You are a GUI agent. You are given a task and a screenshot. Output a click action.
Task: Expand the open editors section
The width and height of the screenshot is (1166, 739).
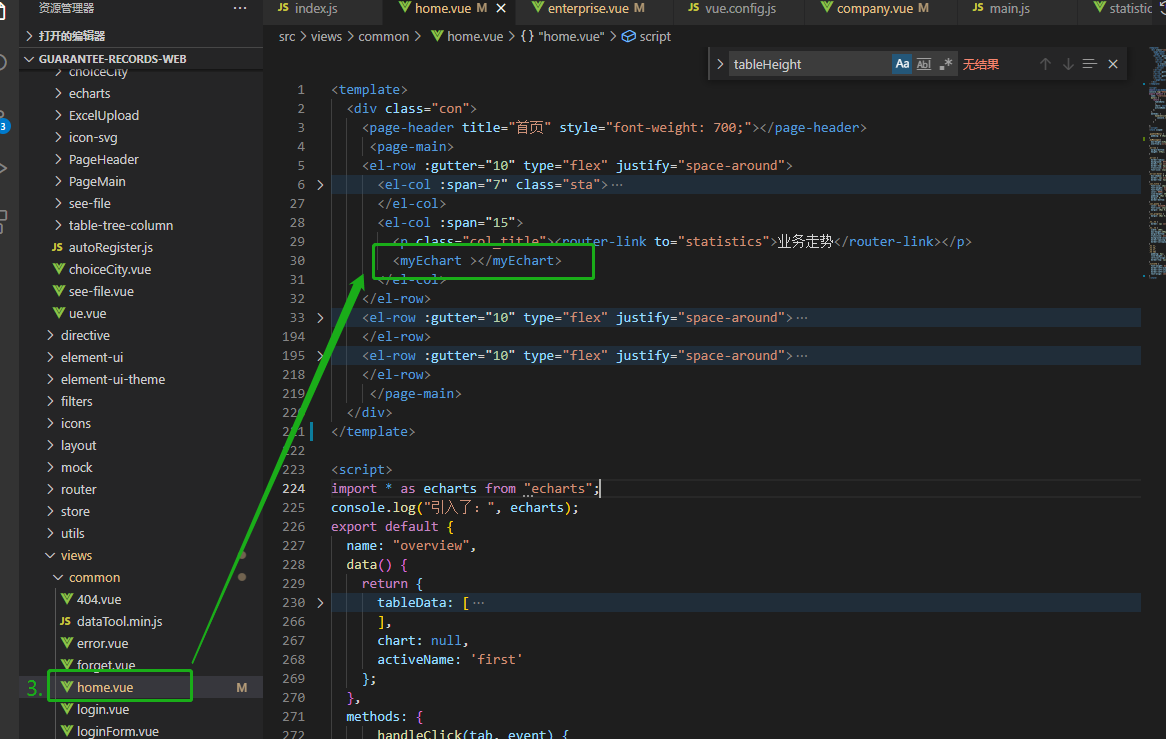click(x=141, y=36)
